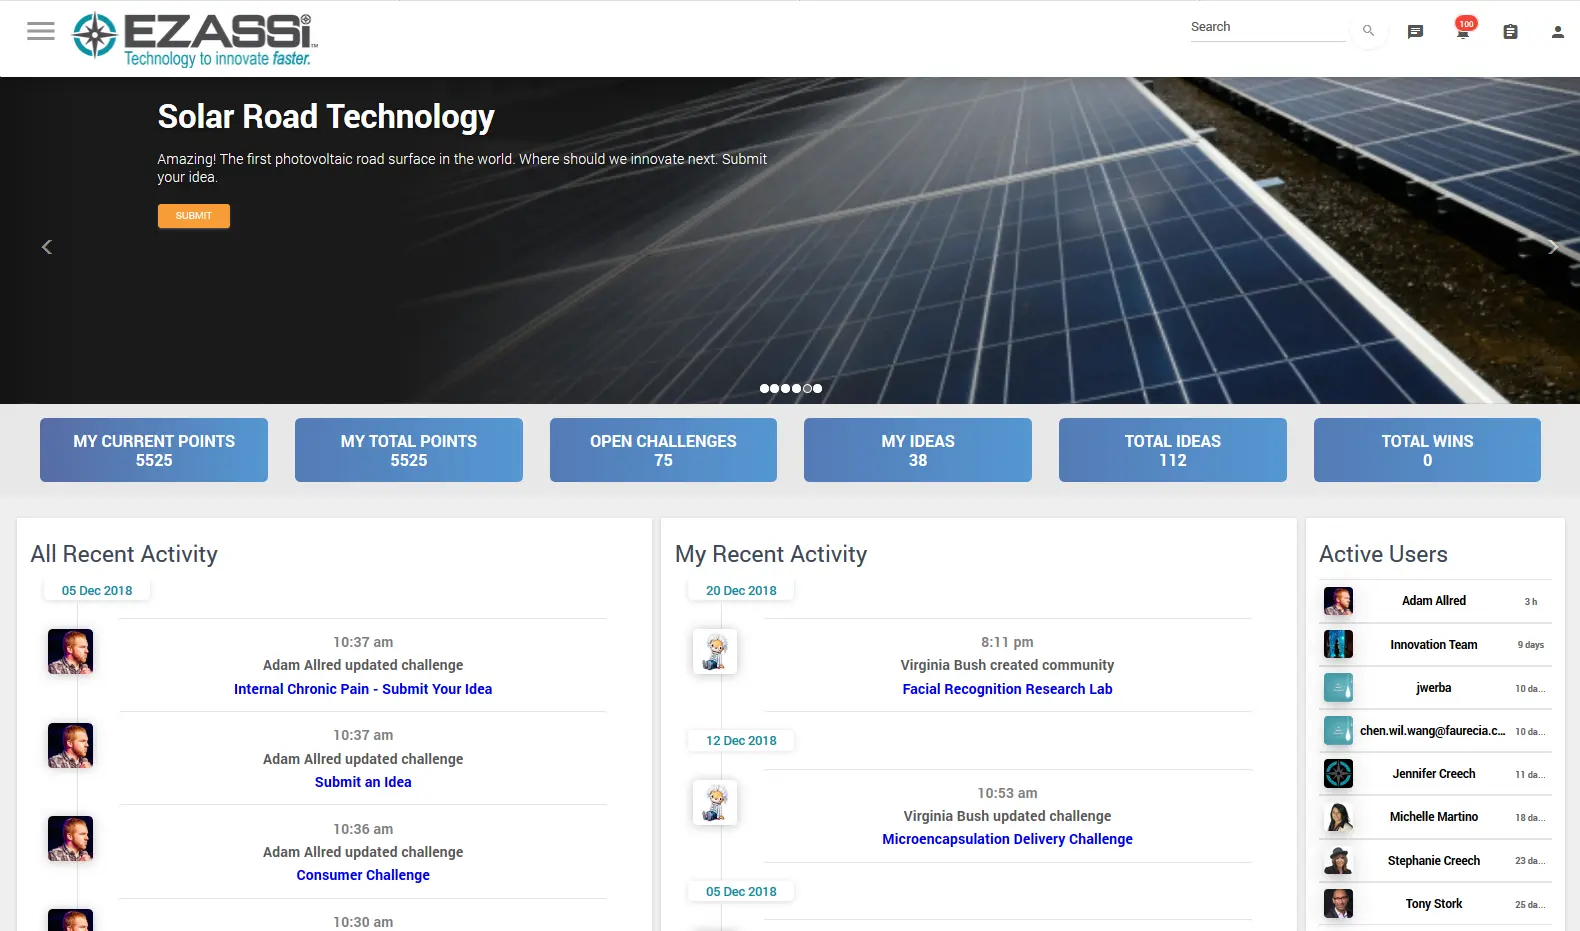Open the hamburger navigation menu
1580x931 pixels.
click(x=41, y=31)
